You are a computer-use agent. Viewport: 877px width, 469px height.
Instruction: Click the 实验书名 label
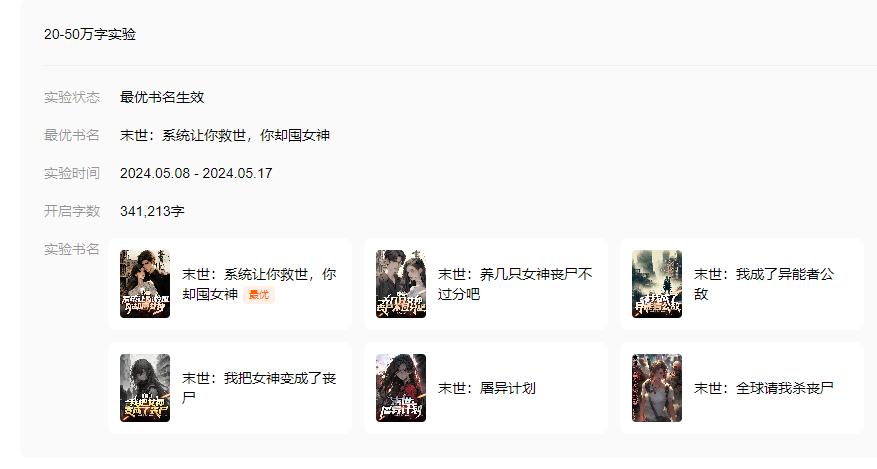coord(72,249)
